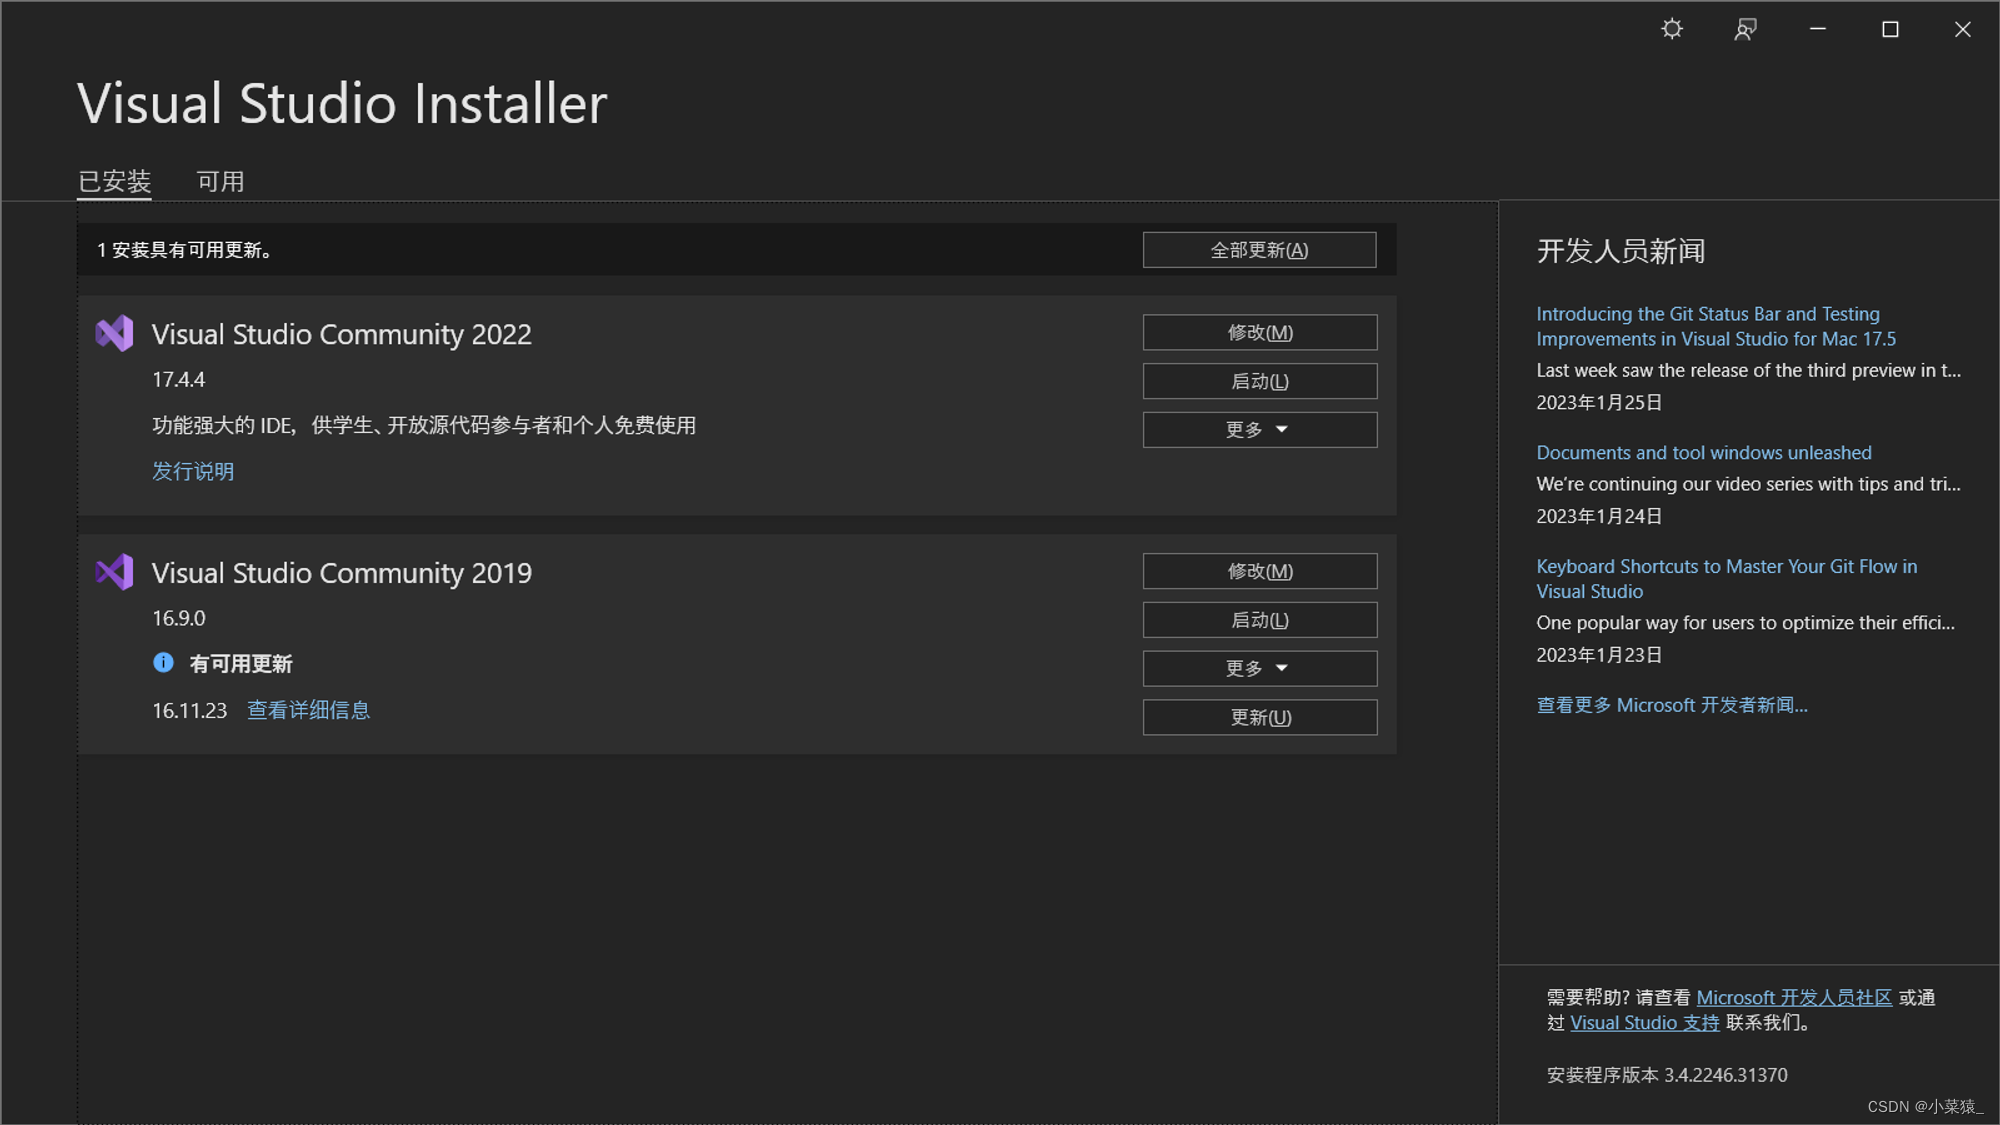Viewport: 2000px width, 1125px height.
Task: Close the Visual Studio Installer window
Action: click(x=1962, y=29)
